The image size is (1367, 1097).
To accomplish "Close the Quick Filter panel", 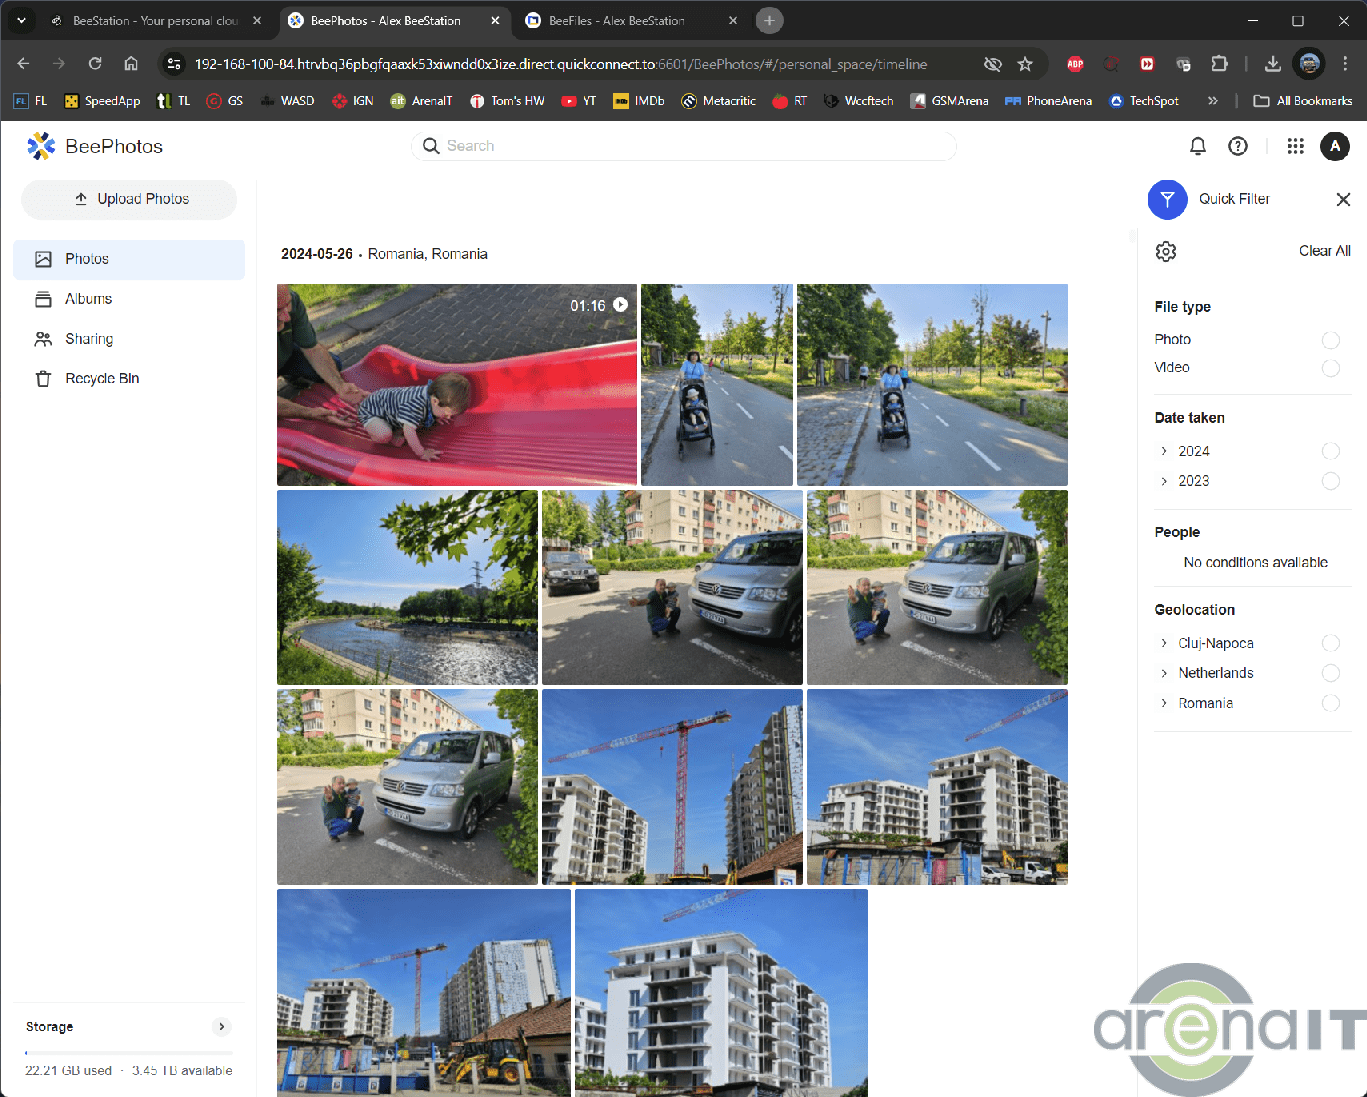I will pos(1343,199).
